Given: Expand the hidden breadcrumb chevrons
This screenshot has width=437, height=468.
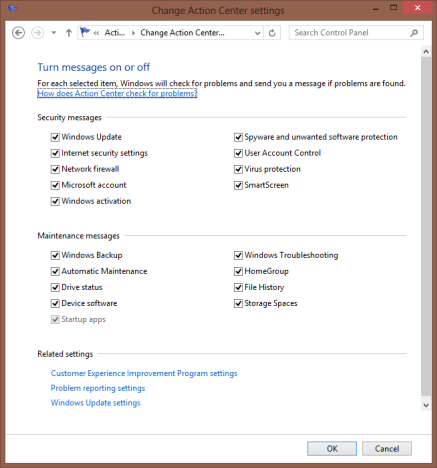Looking at the screenshot, I should pyautogui.click(x=96, y=33).
